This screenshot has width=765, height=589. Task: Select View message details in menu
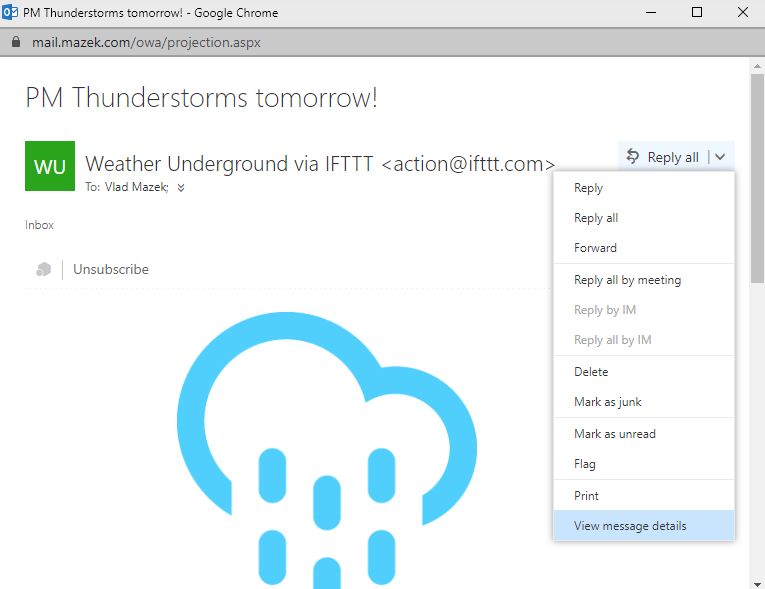click(630, 526)
